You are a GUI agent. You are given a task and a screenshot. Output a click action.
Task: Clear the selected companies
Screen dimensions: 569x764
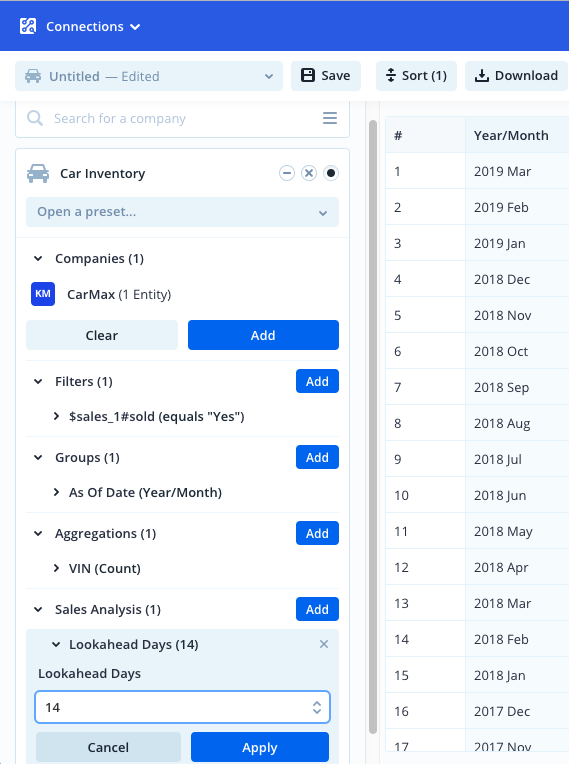click(102, 335)
